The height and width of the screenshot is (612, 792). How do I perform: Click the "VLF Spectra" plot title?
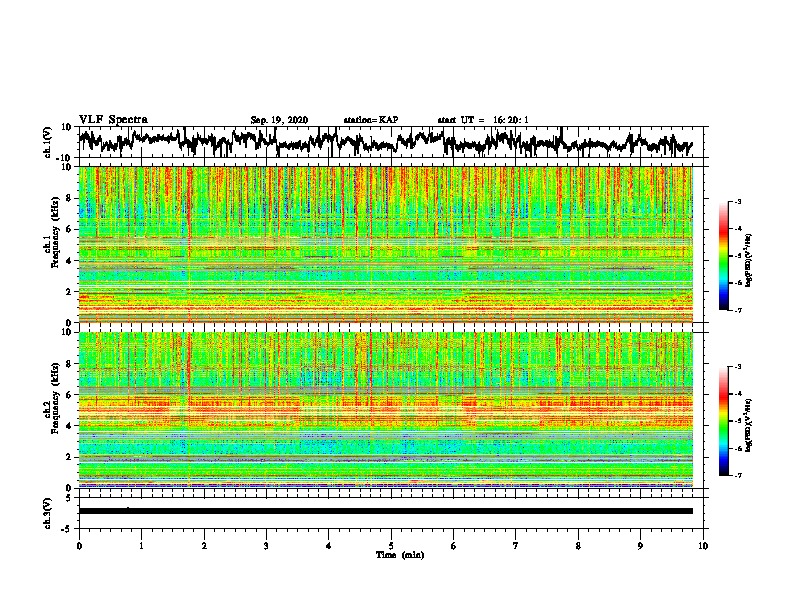(x=113, y=120)
